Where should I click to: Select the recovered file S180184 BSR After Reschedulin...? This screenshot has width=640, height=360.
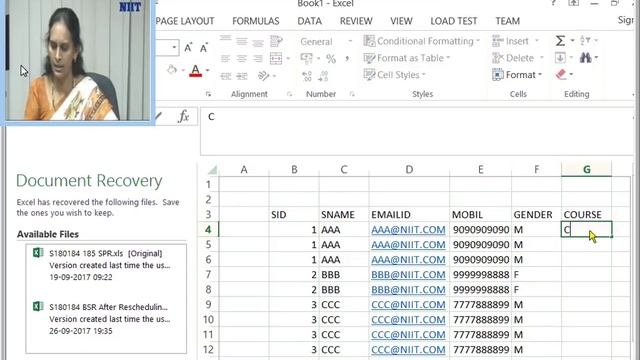[x=106, y=319]
